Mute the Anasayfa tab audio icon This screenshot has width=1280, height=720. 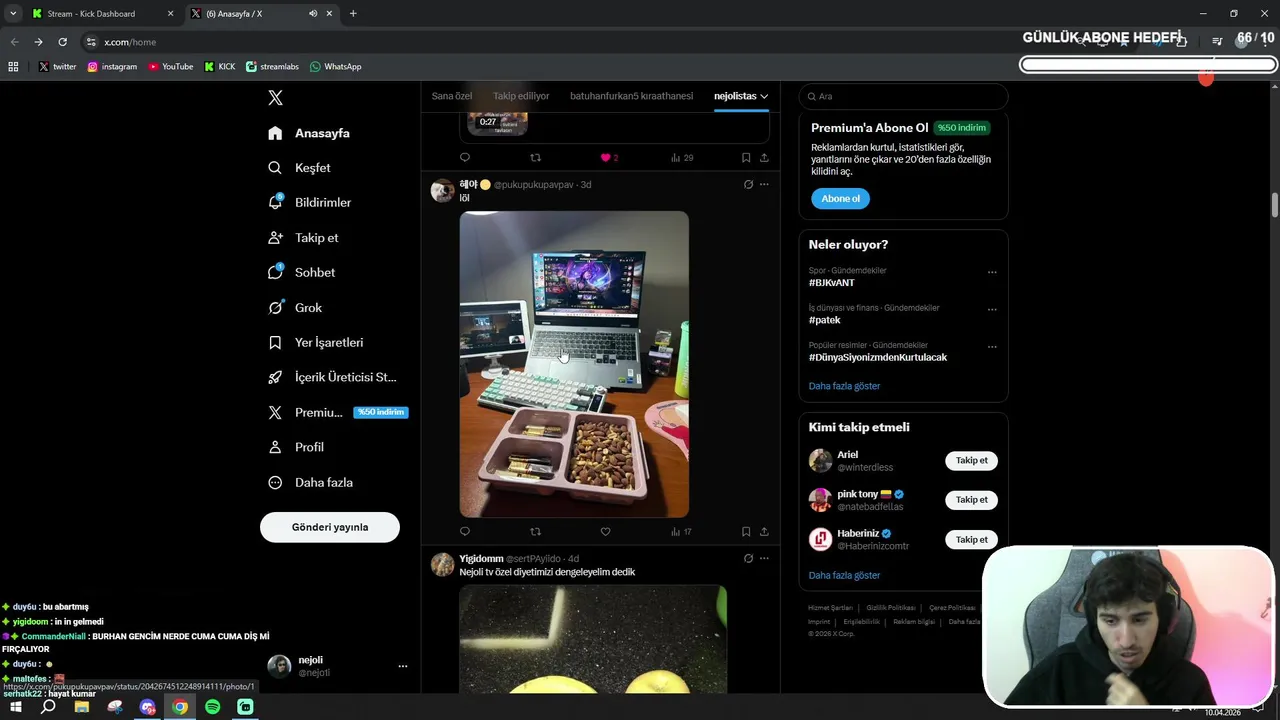click(313, 14)
